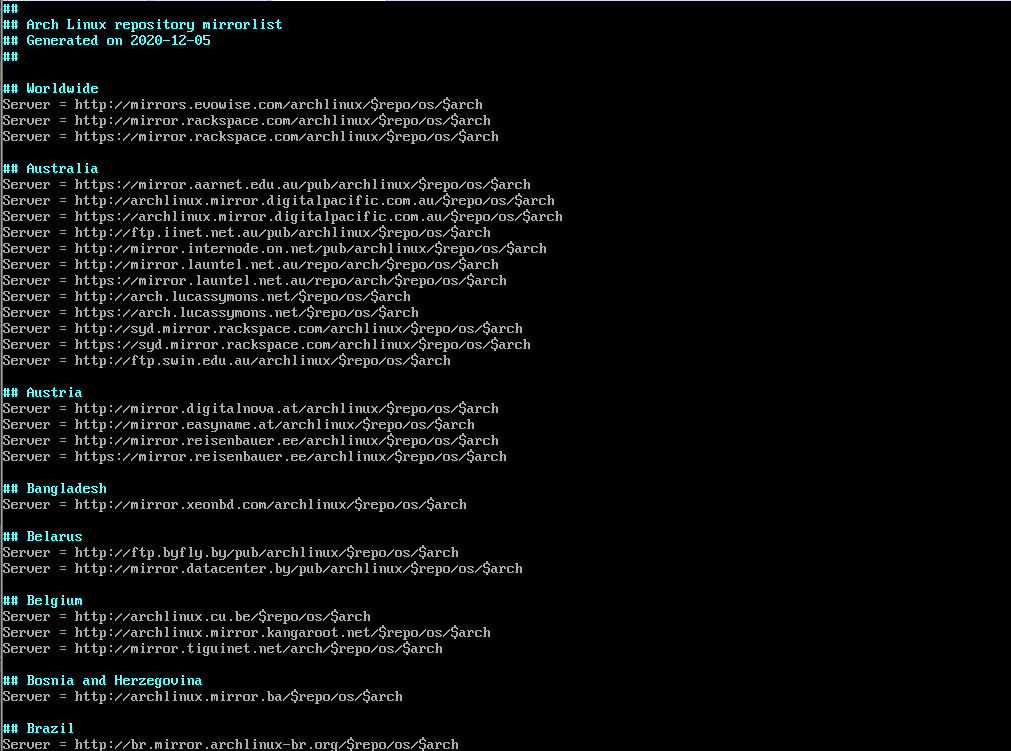Click the mirrors.evowise.com server line
The height and width of the screenshot is (751, 1011).
pyautogui.click(x=242, y=104)
